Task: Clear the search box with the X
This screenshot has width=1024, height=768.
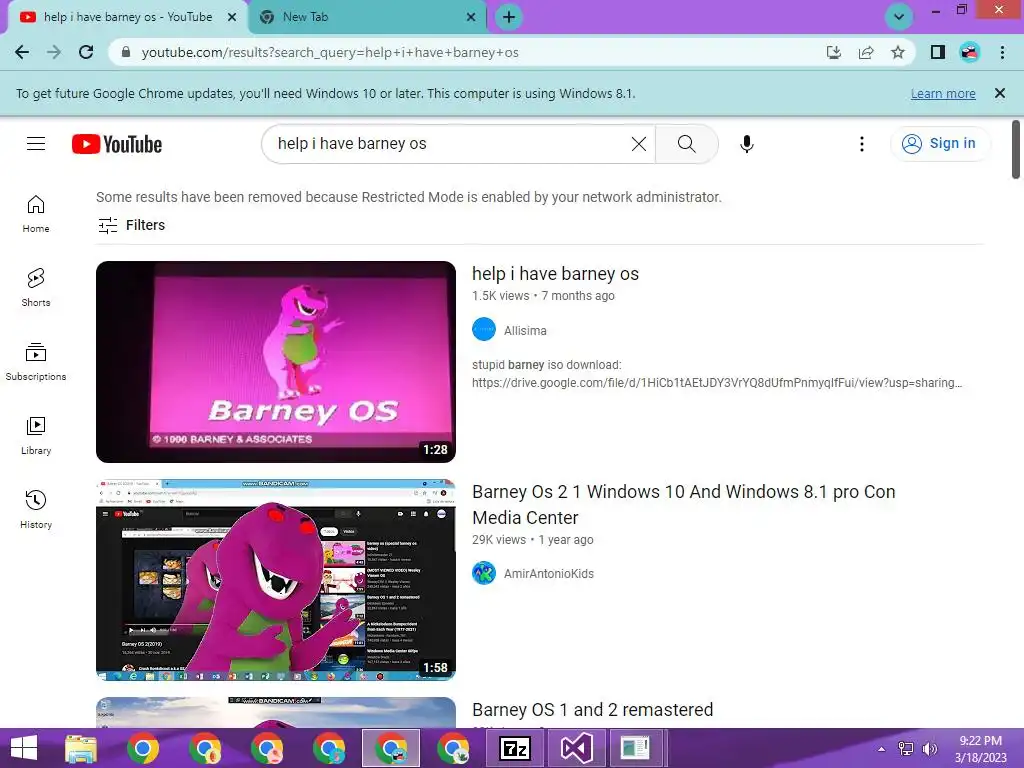Action: click(639, 144)
